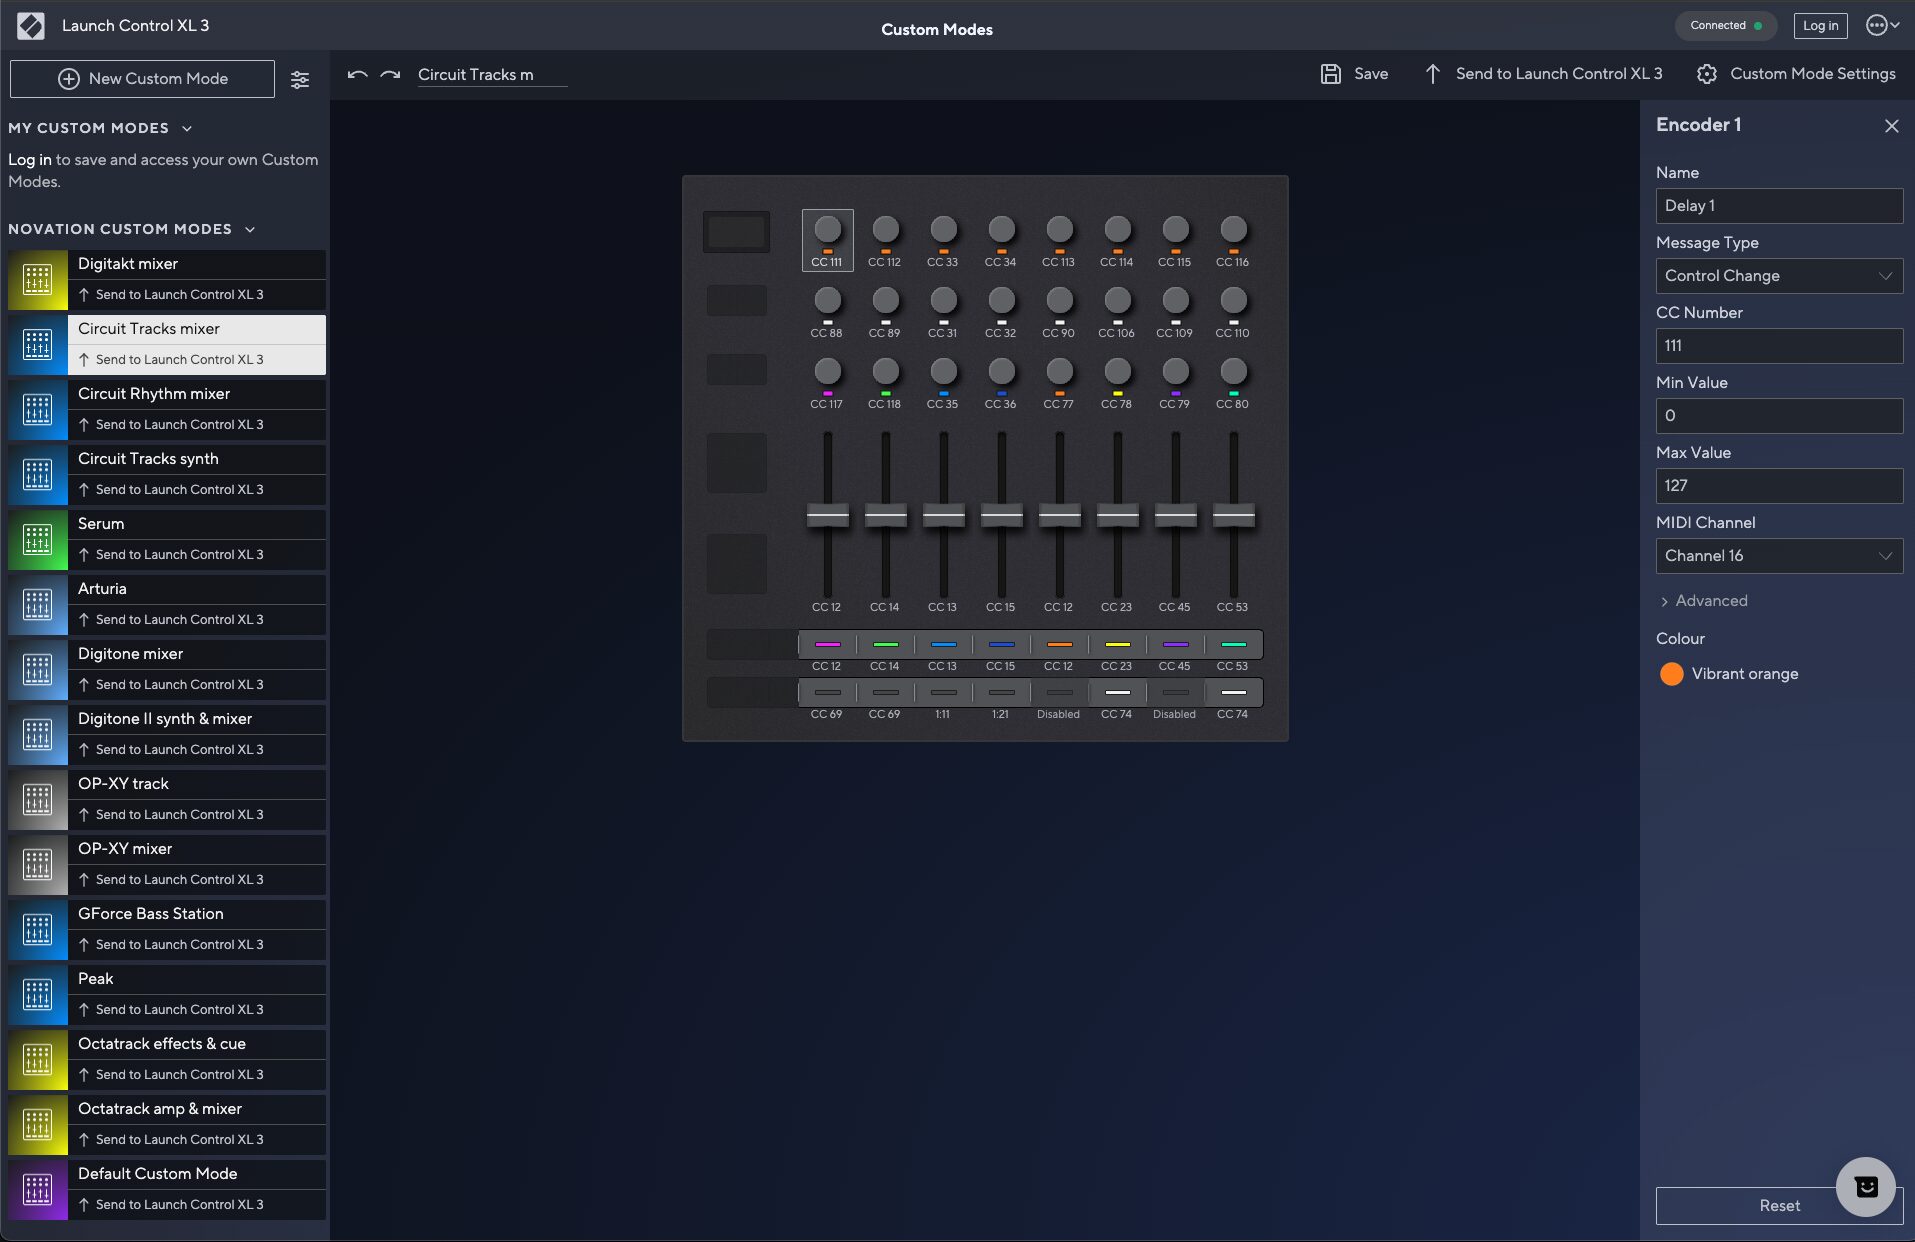
Task: Click the New Custom Mode button
Action: (x=142, y=79)
